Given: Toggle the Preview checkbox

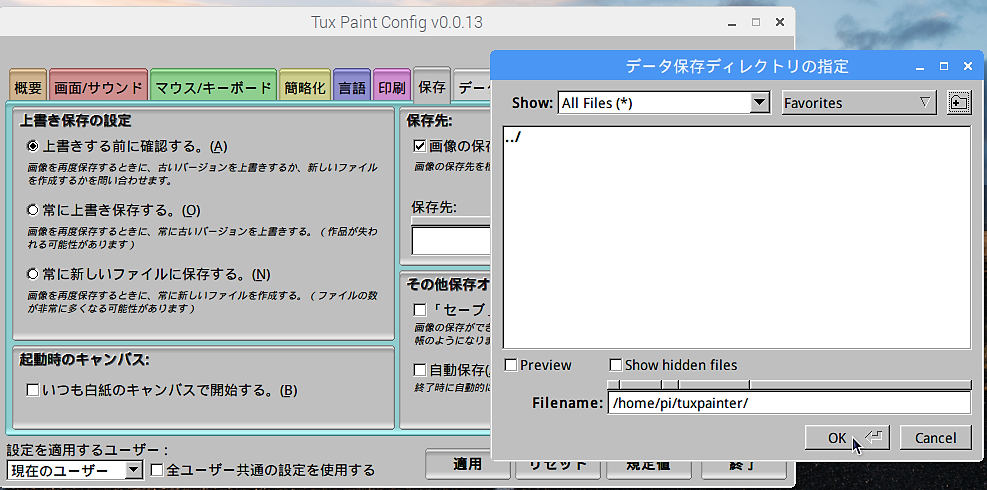Looking at the screenshot, I should coord(511,365).
